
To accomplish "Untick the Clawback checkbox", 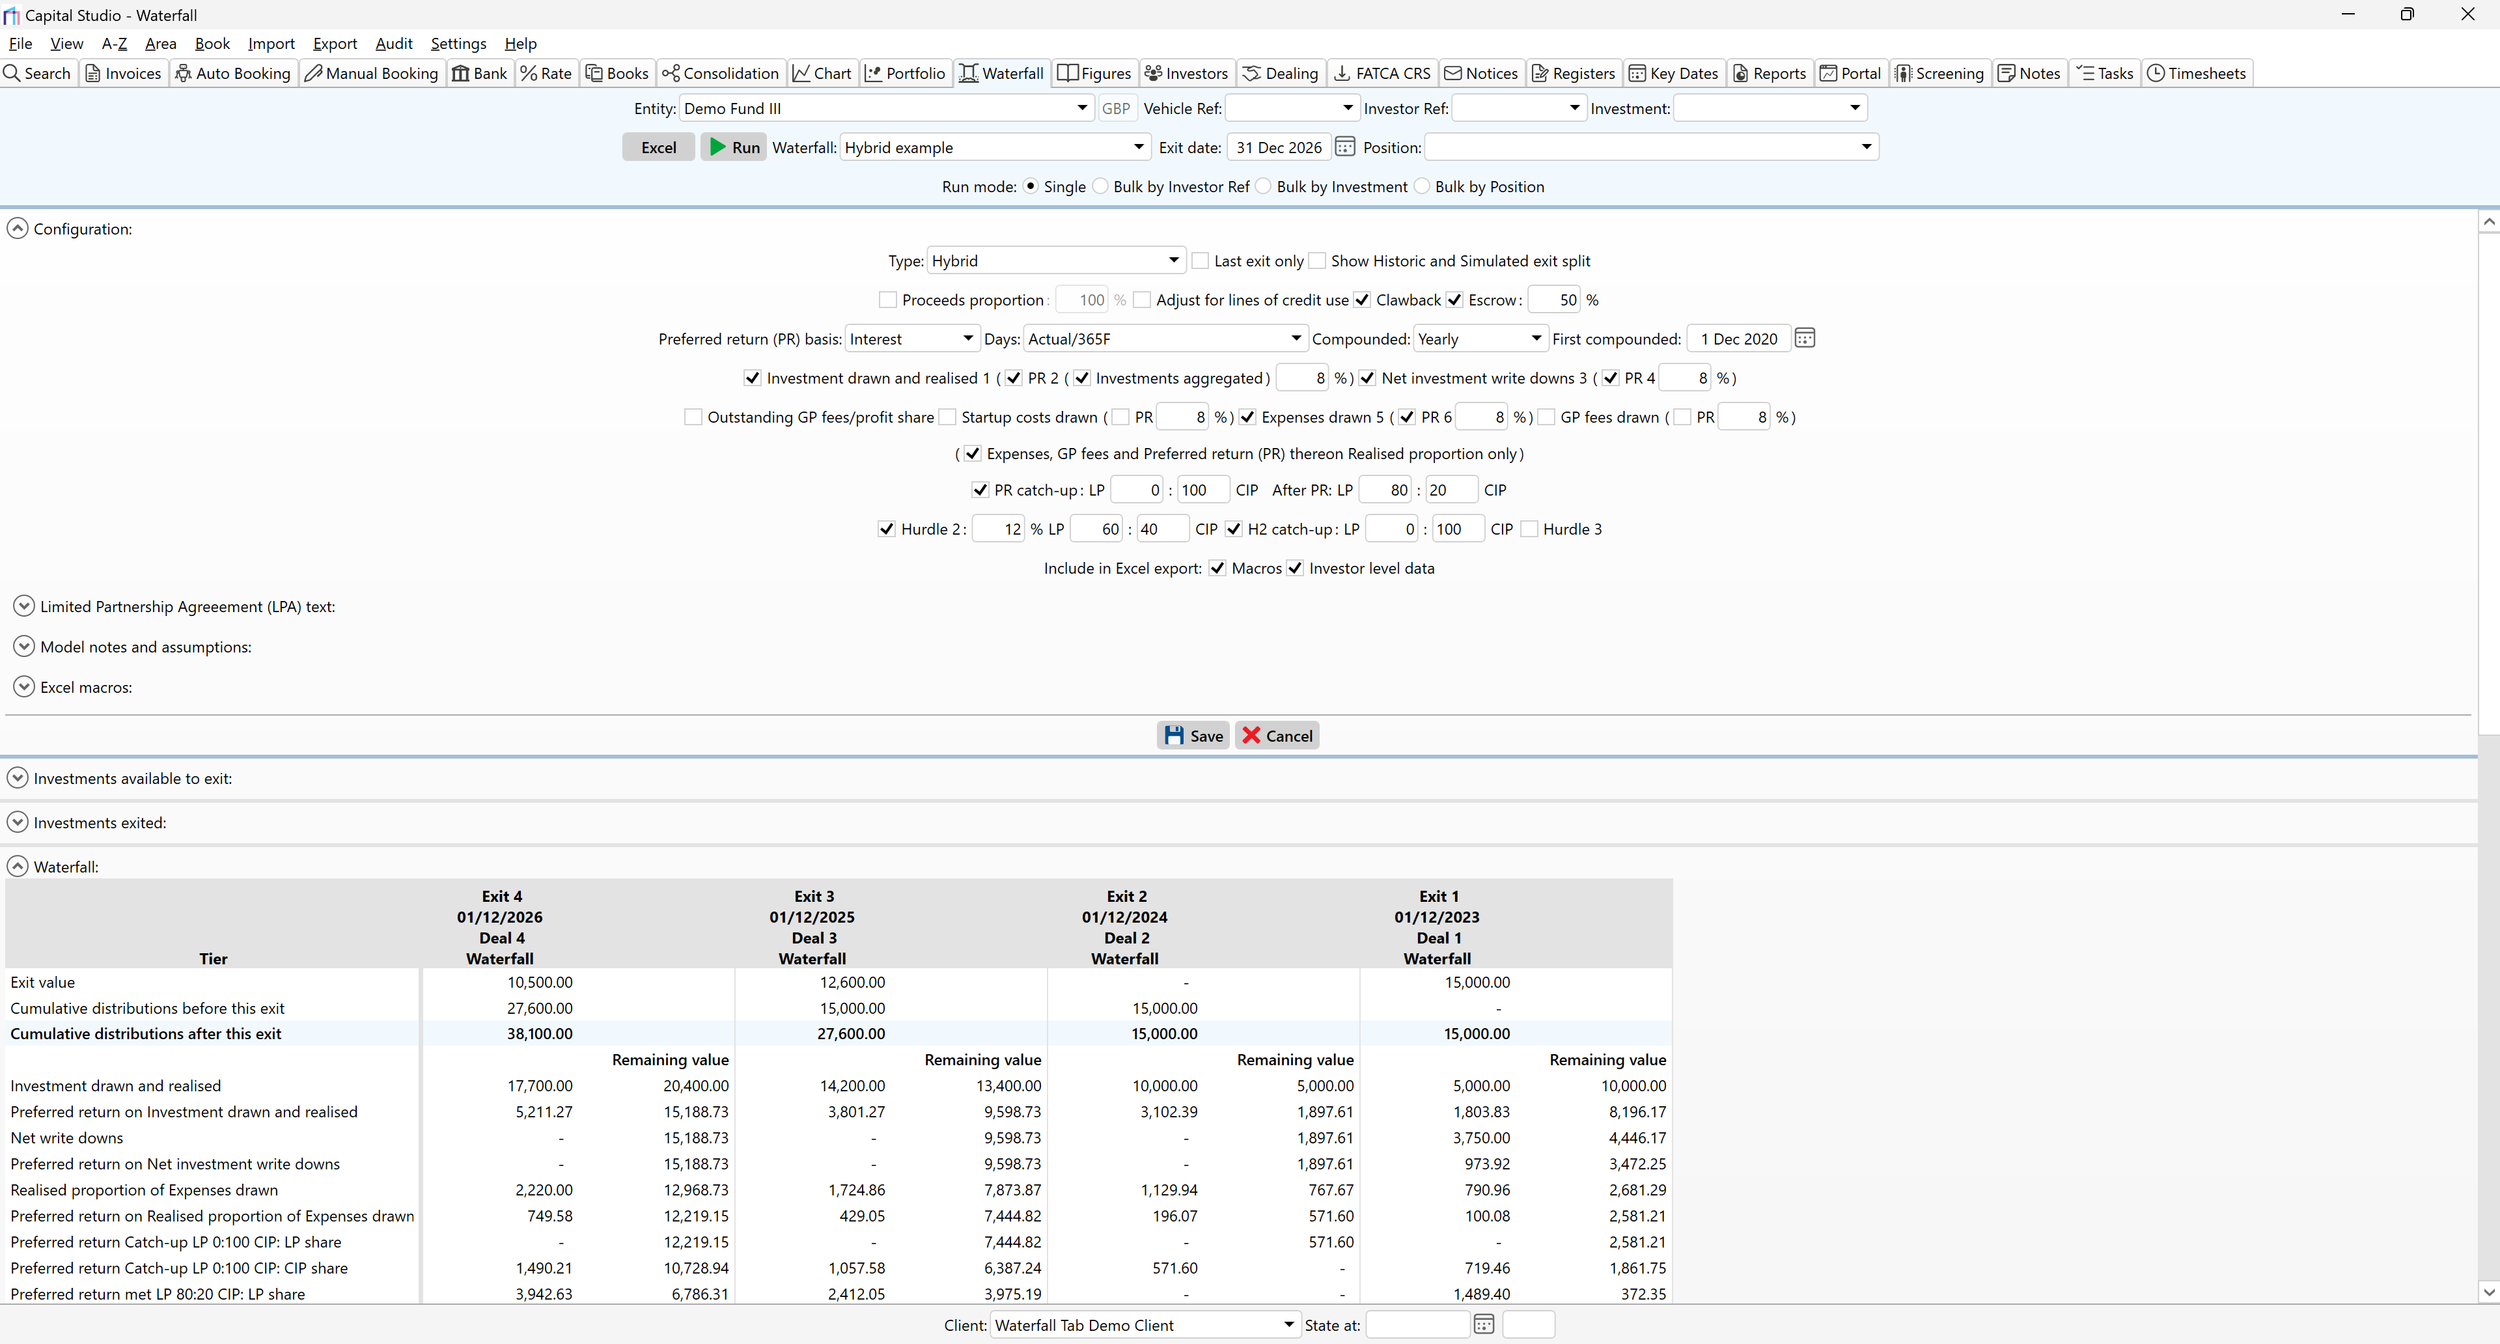I will [x=1362, y=300].
